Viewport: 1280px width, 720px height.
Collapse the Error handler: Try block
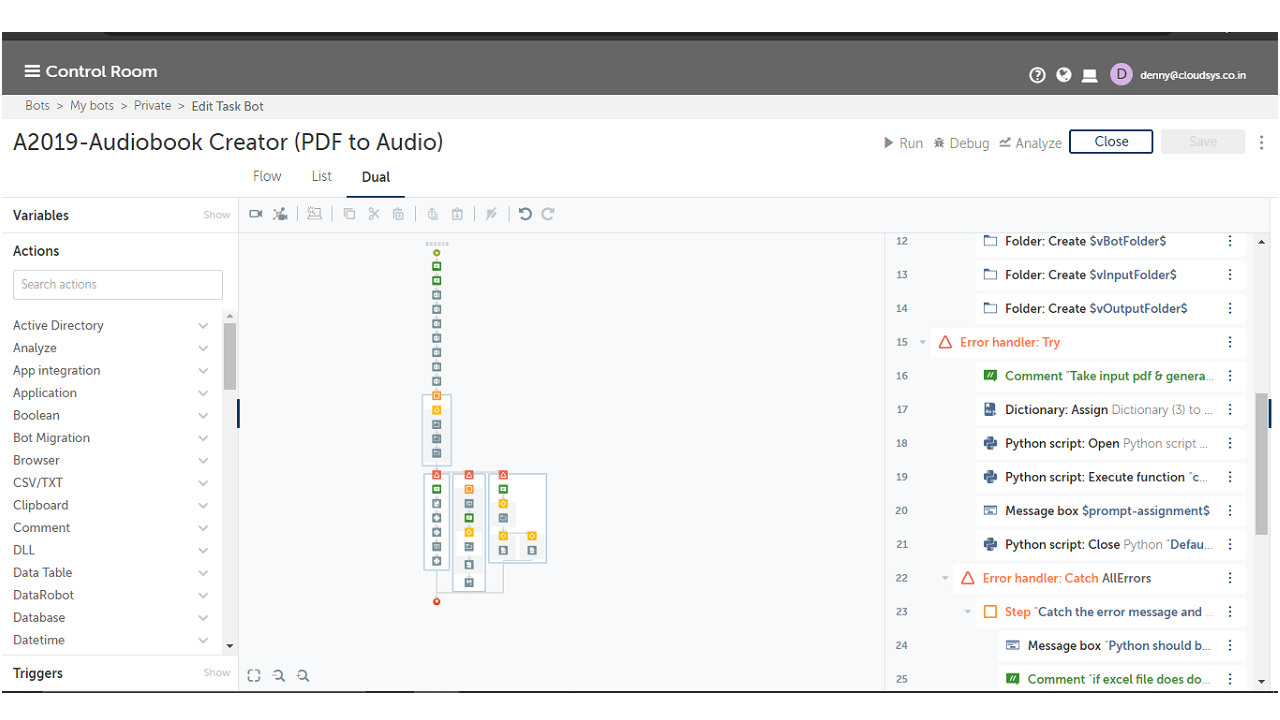(x=923, y=342)
